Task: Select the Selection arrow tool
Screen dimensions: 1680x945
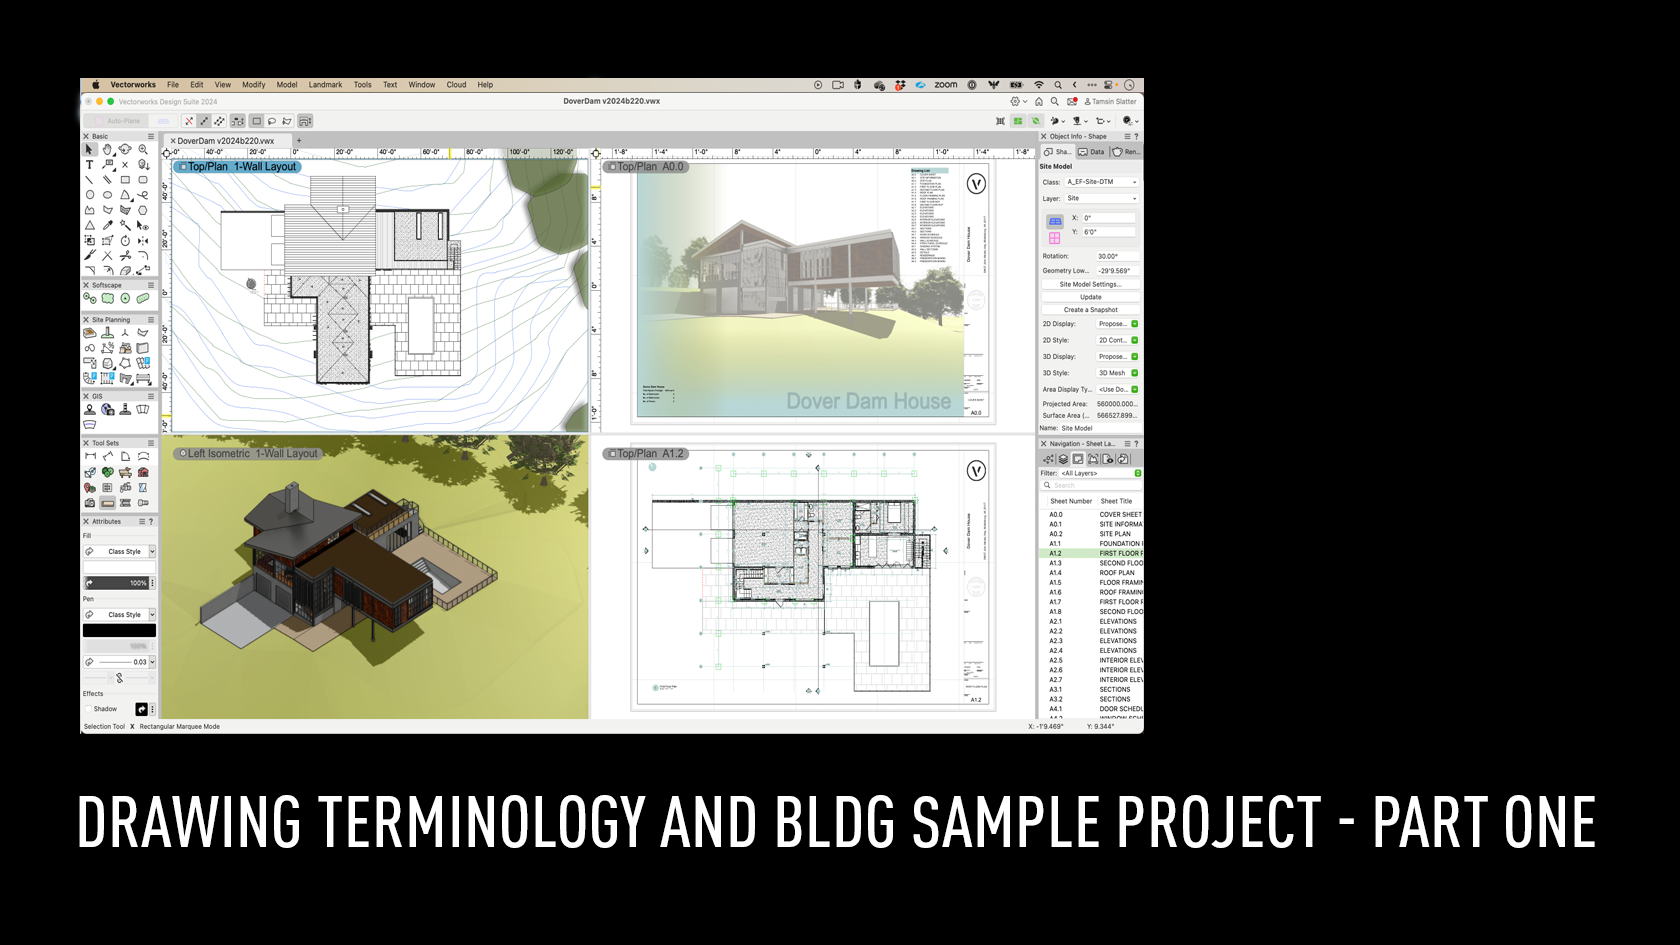Action: [89, 150]
